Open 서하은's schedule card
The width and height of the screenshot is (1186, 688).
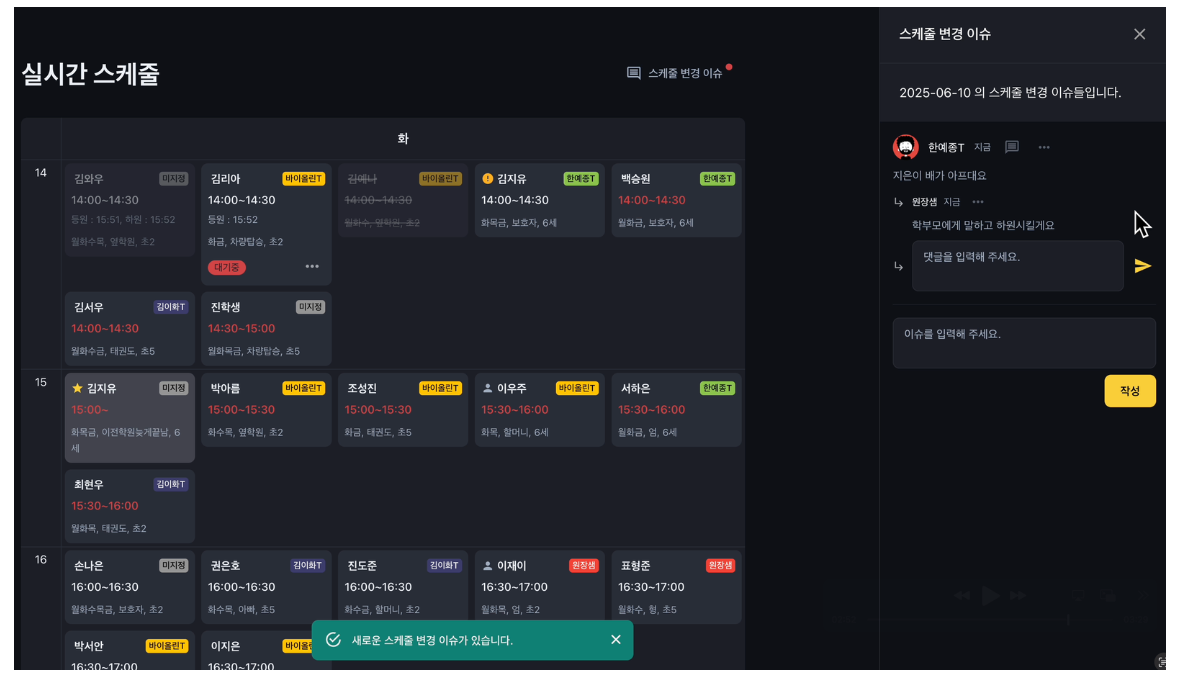pyautogui.click(x=676, y=410)
